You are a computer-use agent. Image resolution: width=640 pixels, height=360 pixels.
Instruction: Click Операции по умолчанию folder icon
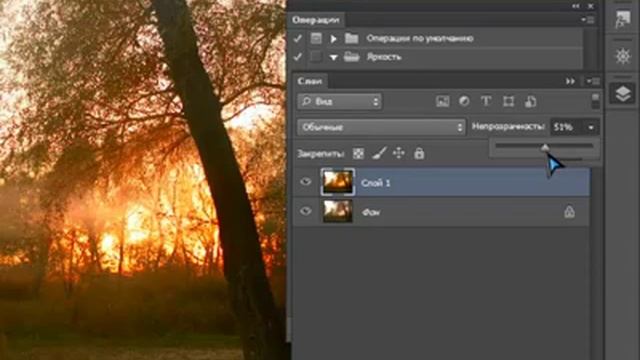pos(351,38)
